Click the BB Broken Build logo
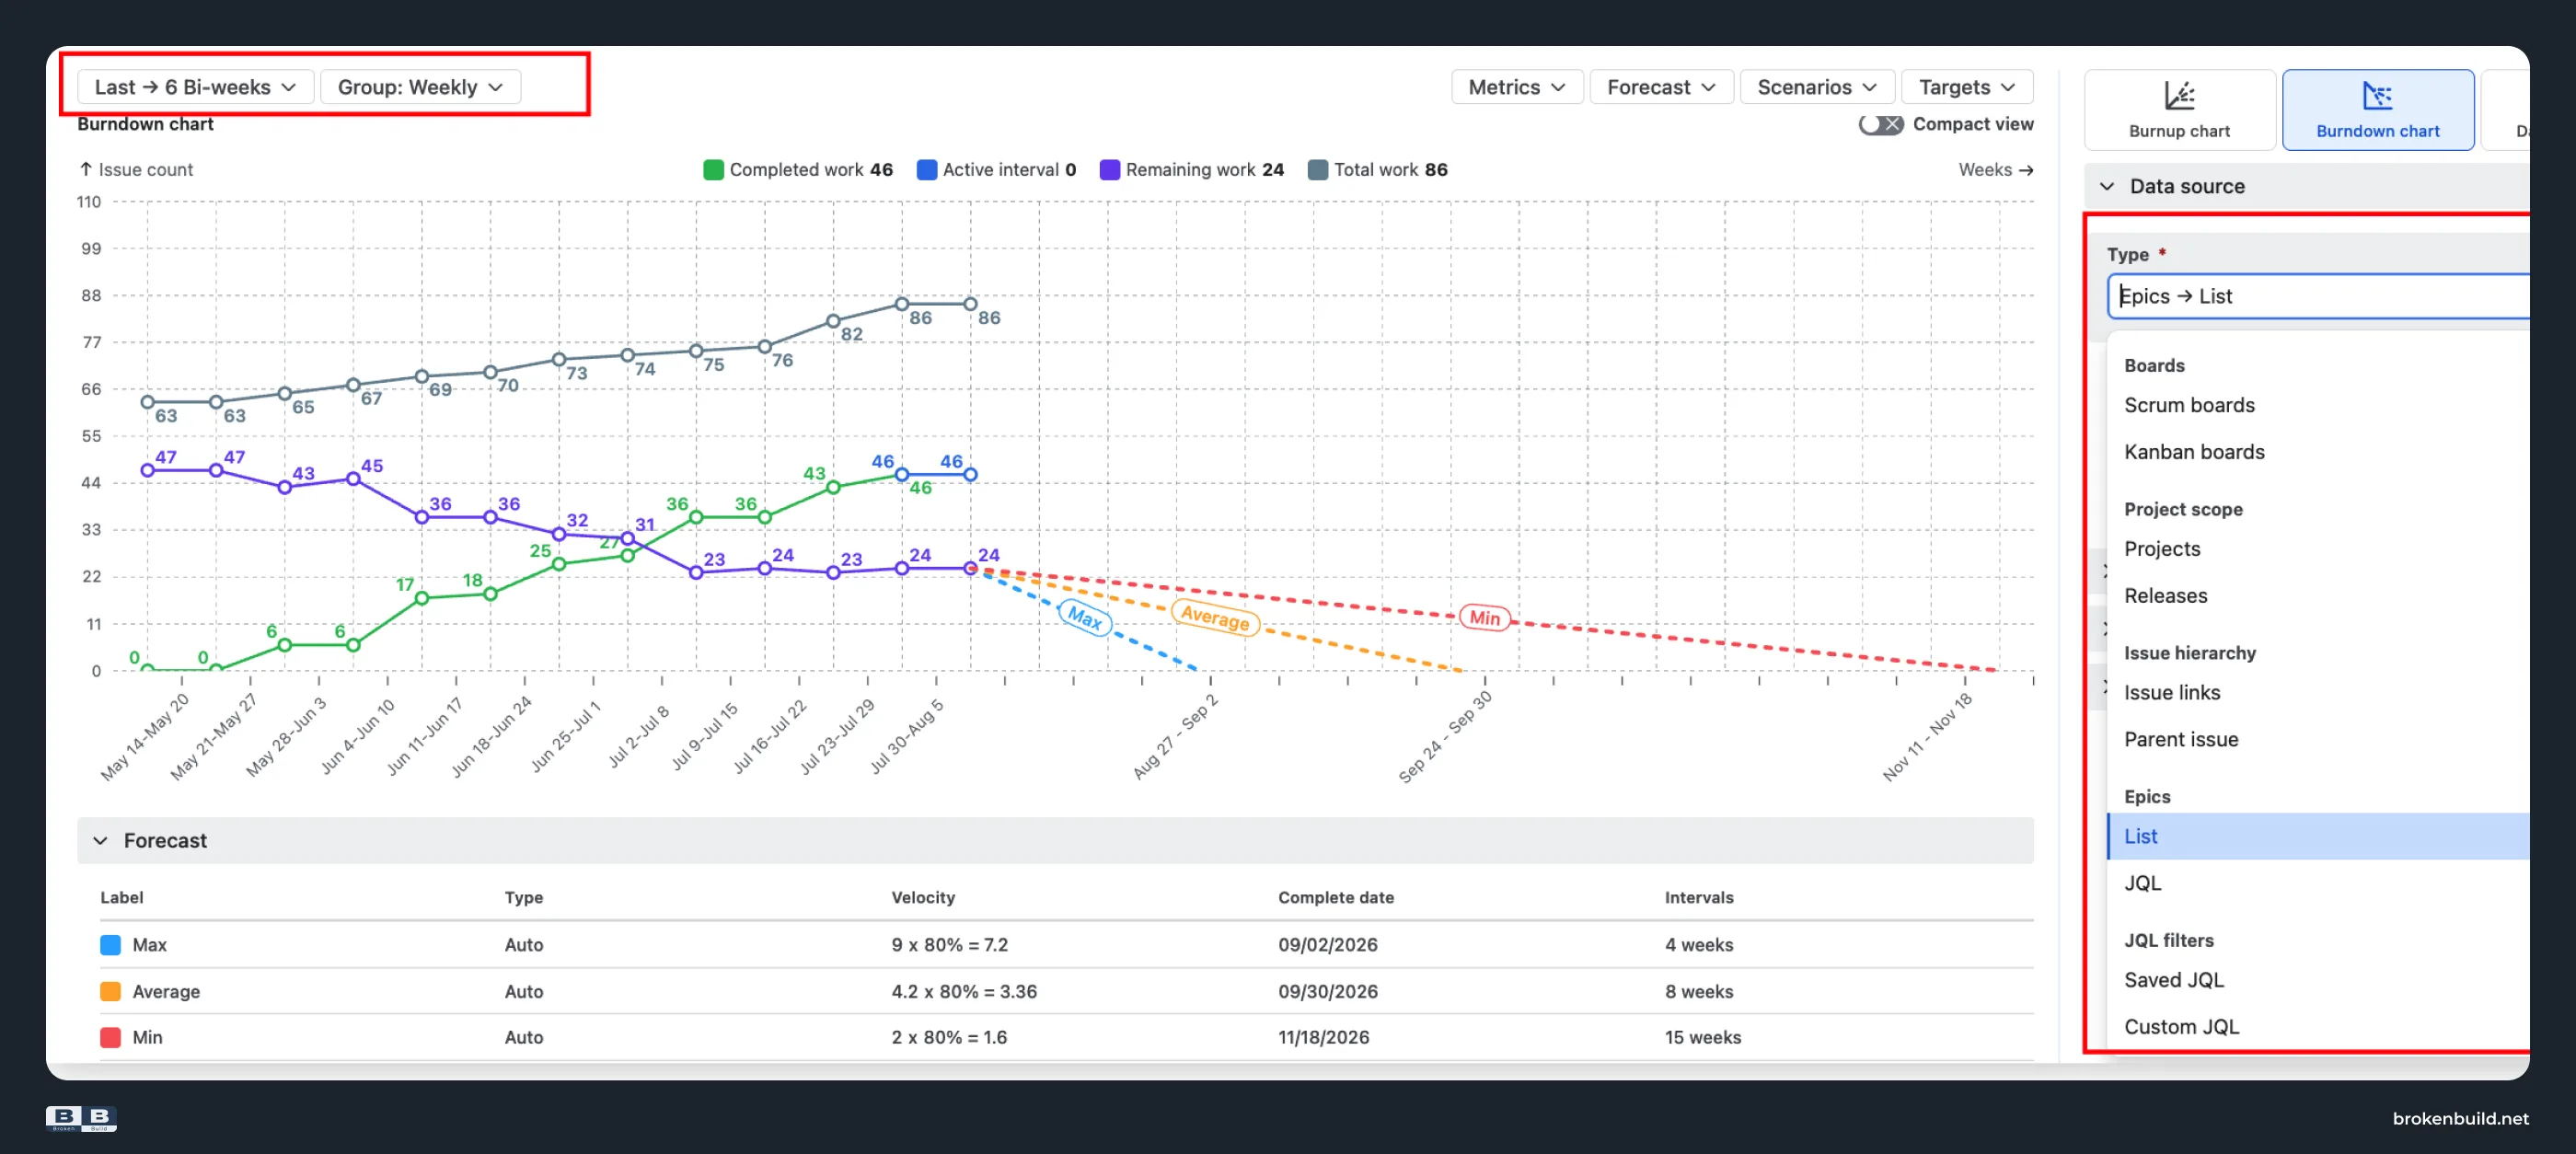Screen dimensions: 2576x1154 (x=81, y=1118)
